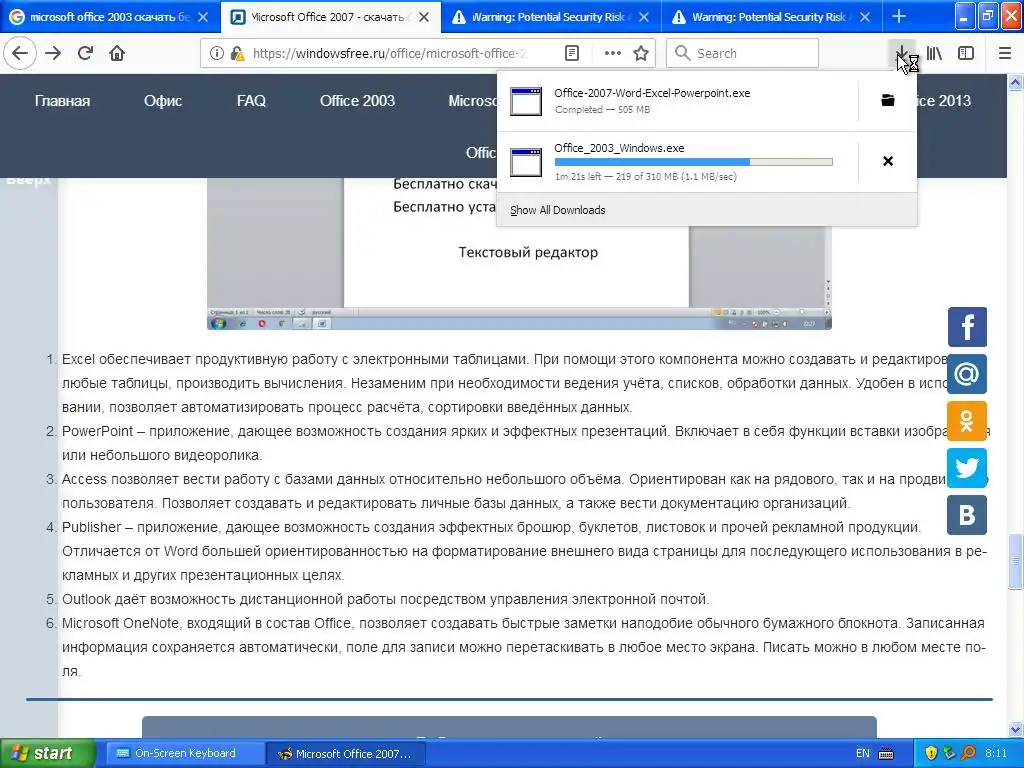
Task: Click the Search input box
Action: 743,53
